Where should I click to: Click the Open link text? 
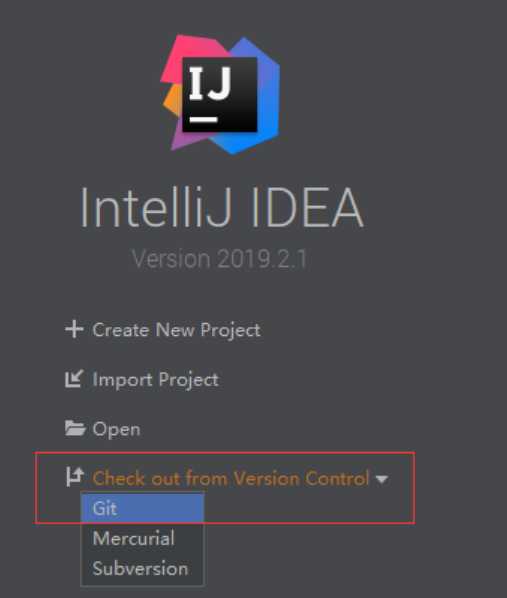coord(116,429)
